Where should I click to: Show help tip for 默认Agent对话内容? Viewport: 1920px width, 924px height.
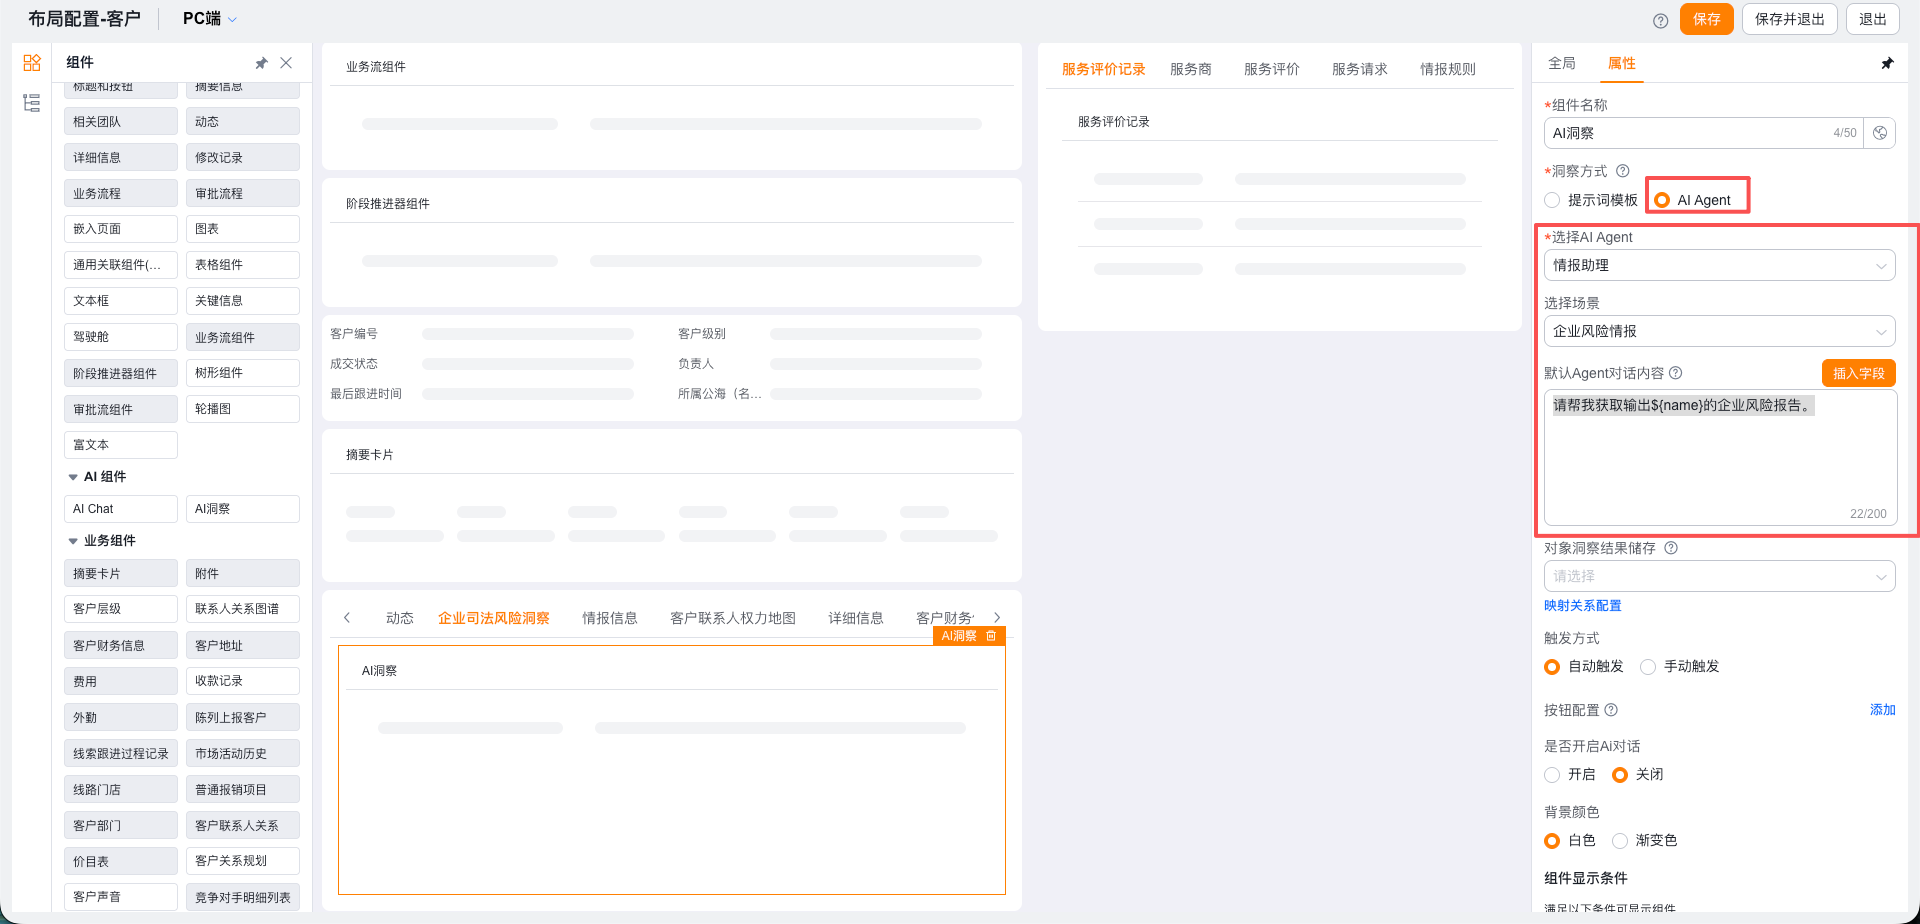coord(1676,373)
